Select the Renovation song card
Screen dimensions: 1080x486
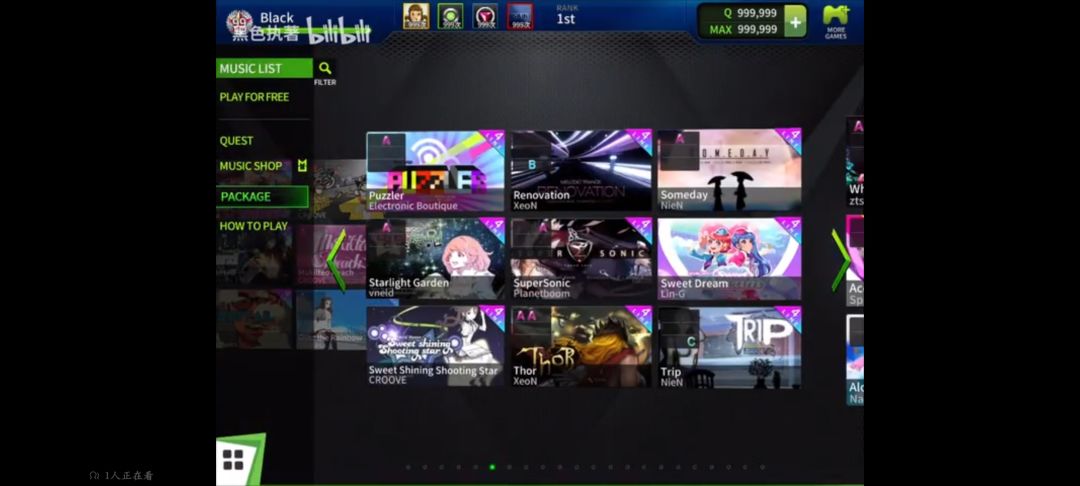tap(581, 171)
